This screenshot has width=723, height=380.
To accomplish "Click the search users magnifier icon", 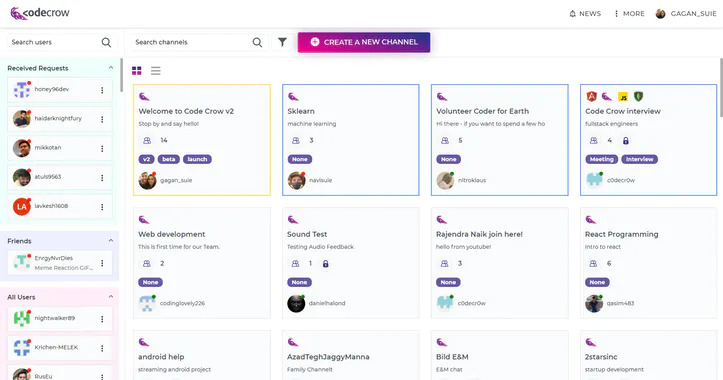I will (106, 42).
